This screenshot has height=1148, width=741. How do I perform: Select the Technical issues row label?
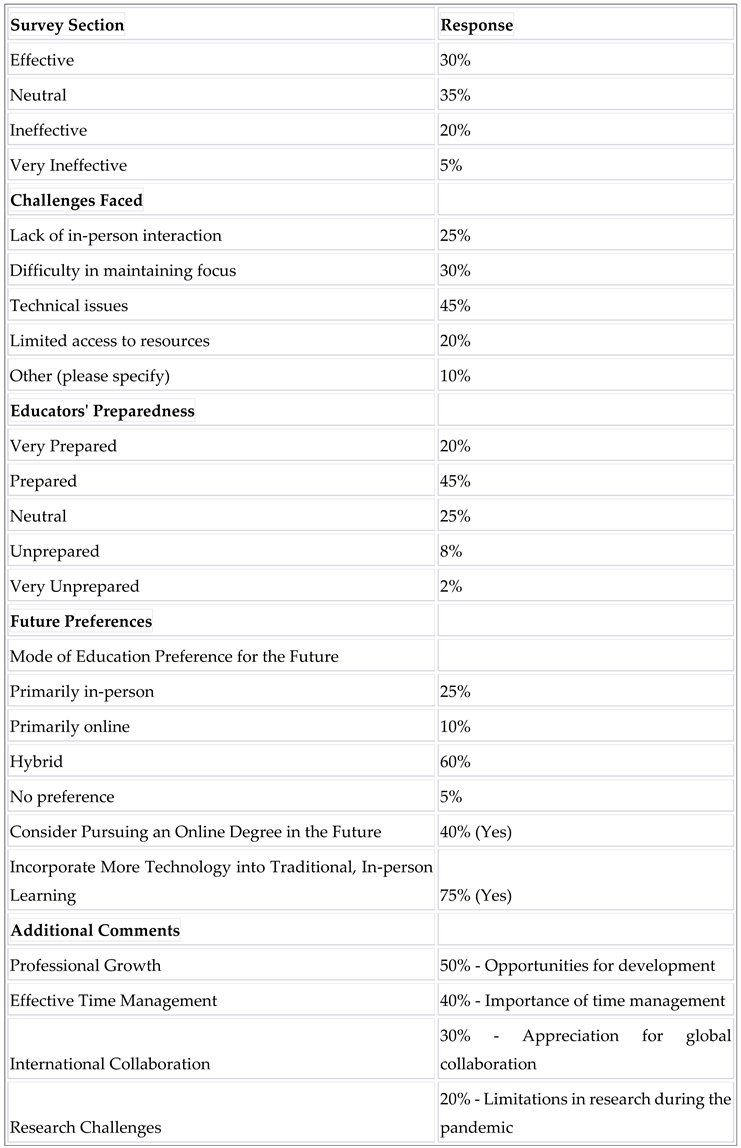click(x=69, y=305)
